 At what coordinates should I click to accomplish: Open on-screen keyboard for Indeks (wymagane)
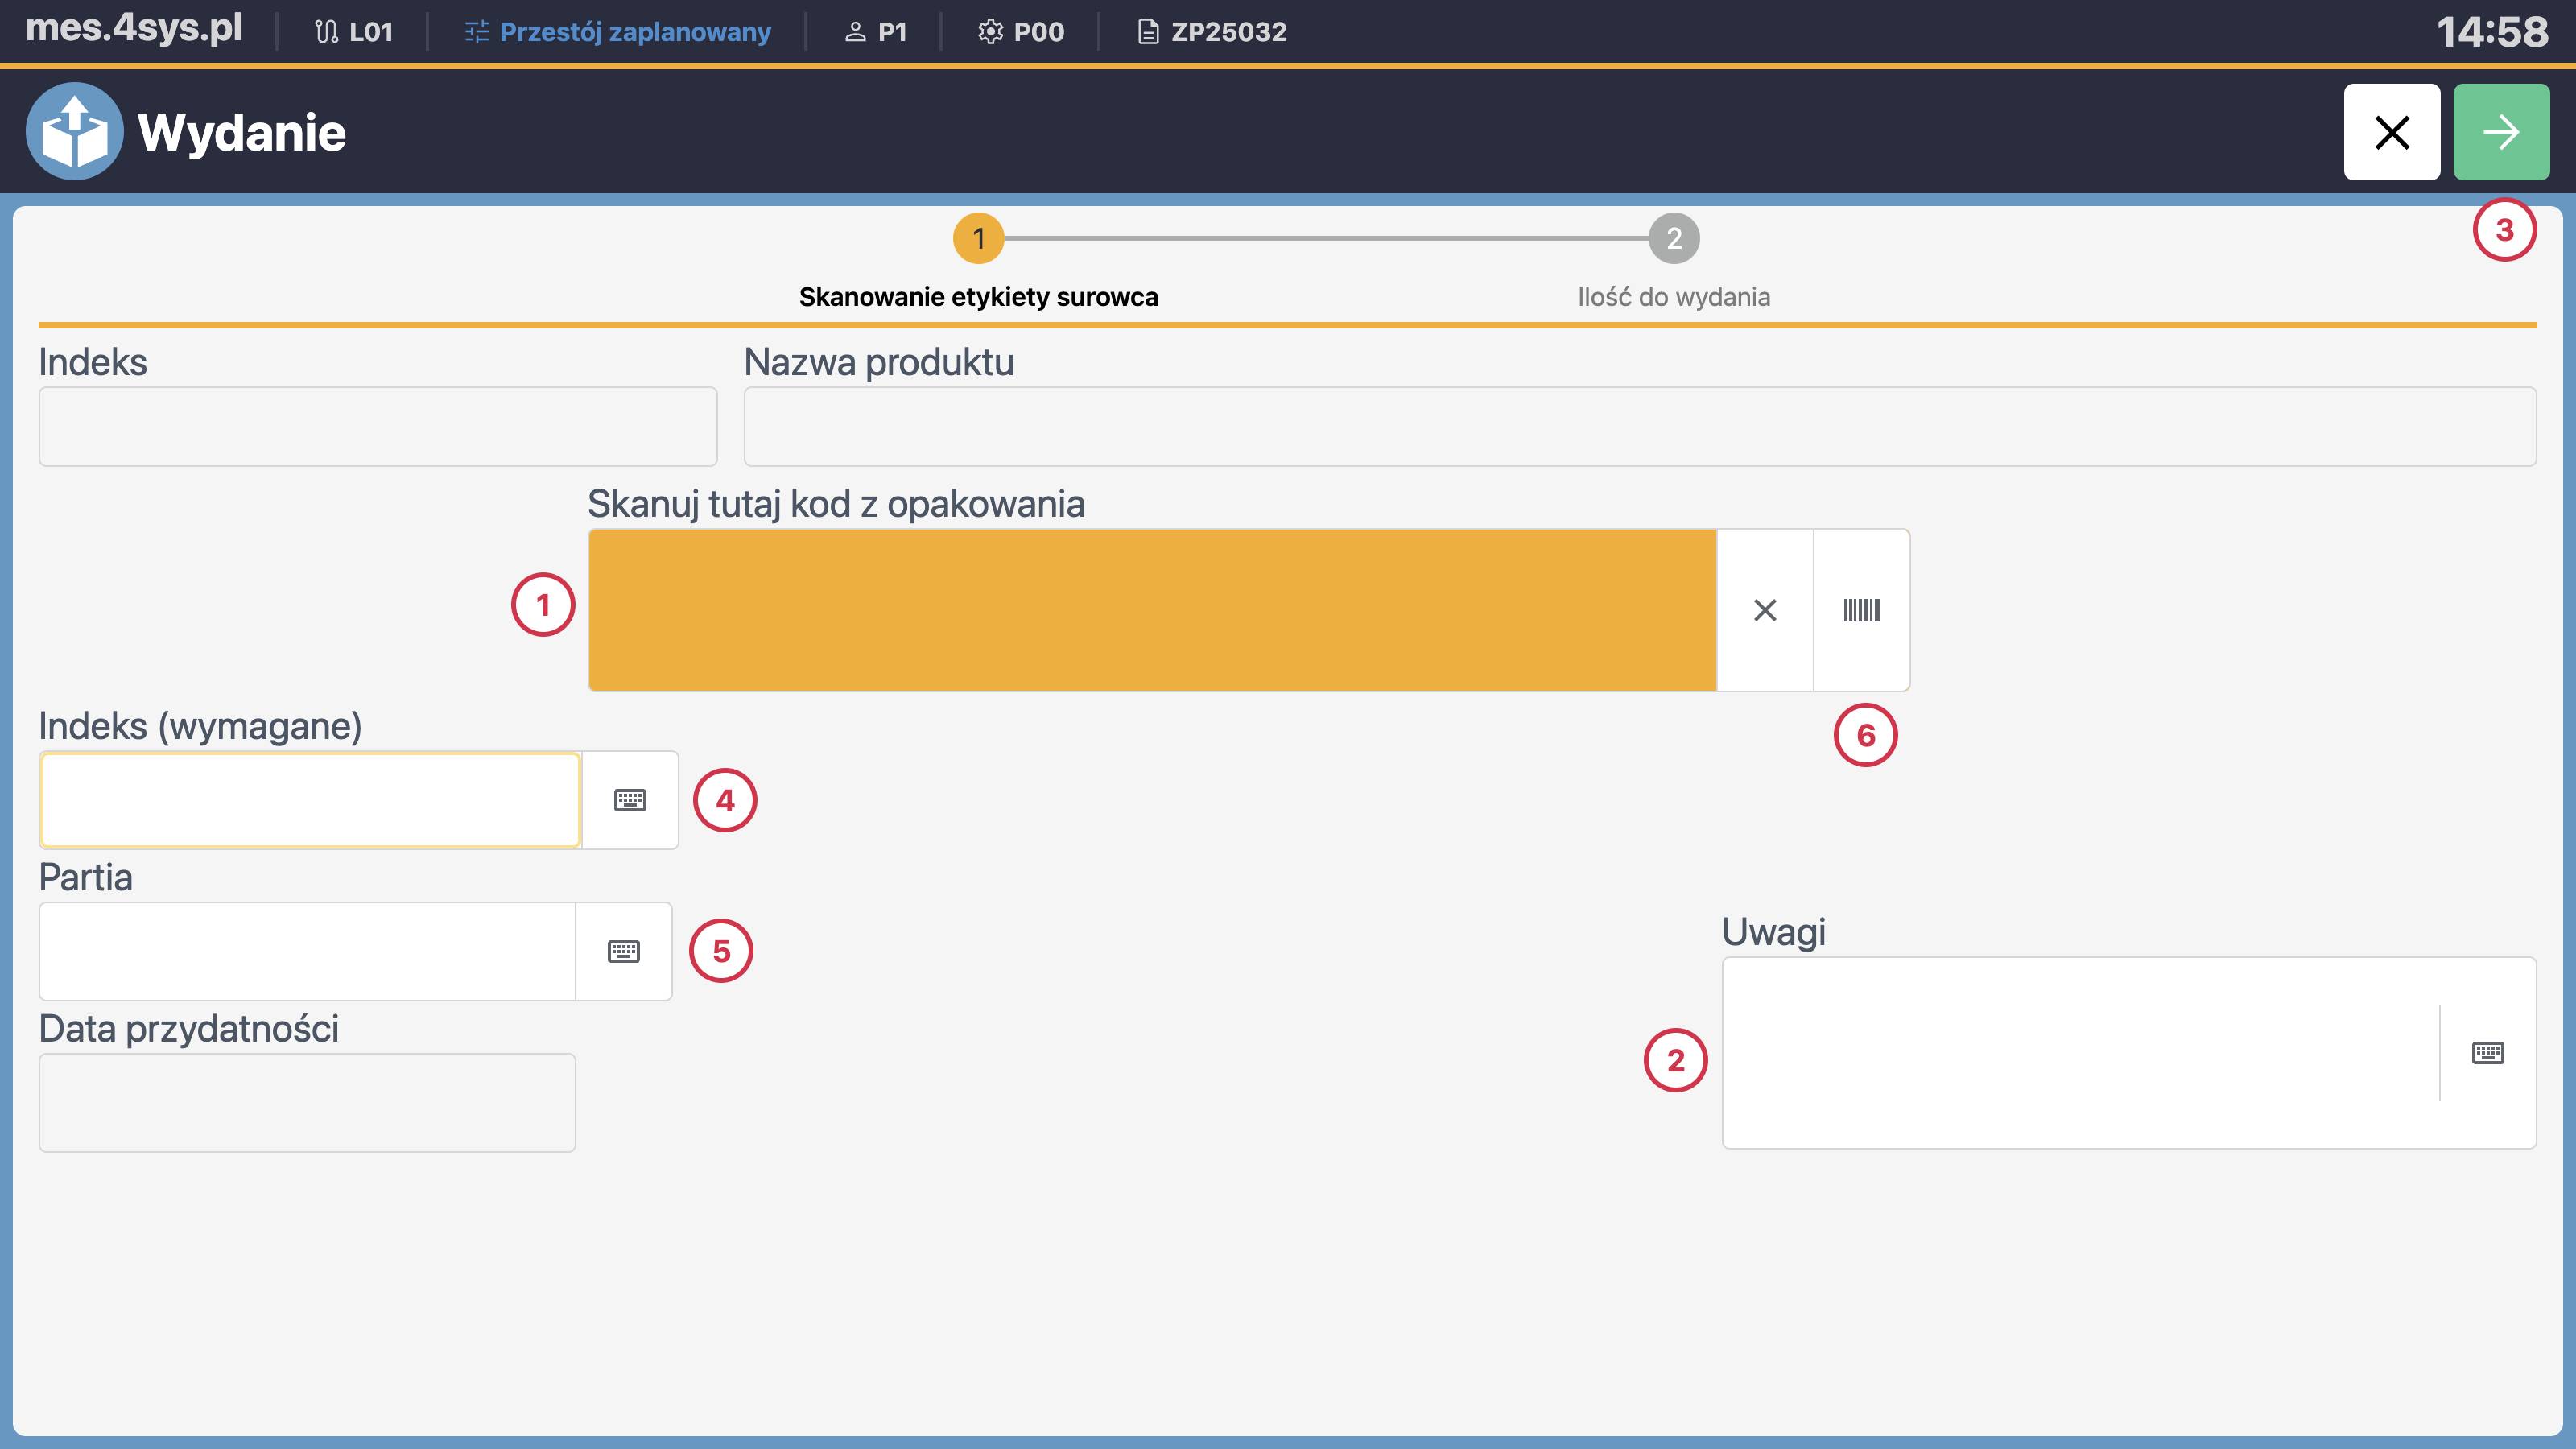click(x=630, y=800)
